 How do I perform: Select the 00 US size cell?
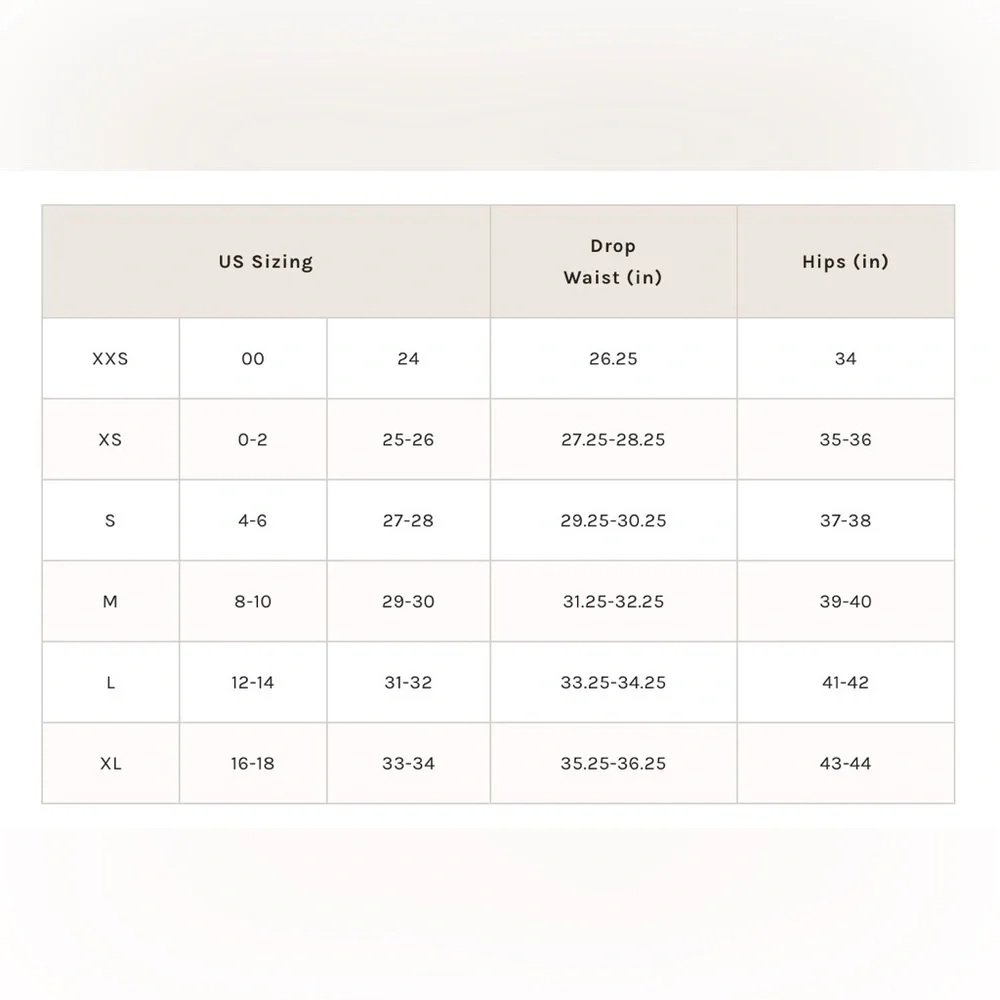click(253, 358)
